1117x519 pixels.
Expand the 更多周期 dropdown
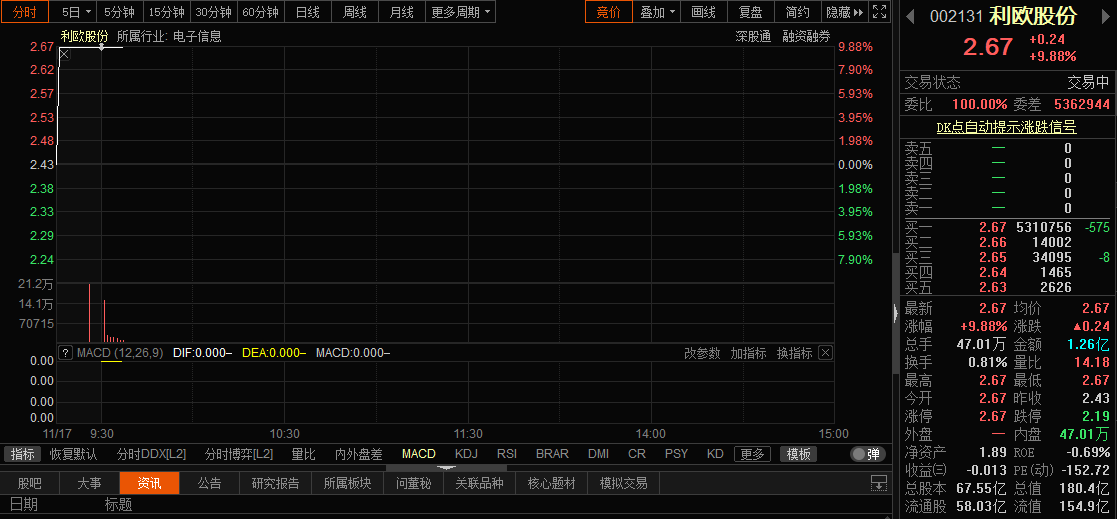pos(460,12)
